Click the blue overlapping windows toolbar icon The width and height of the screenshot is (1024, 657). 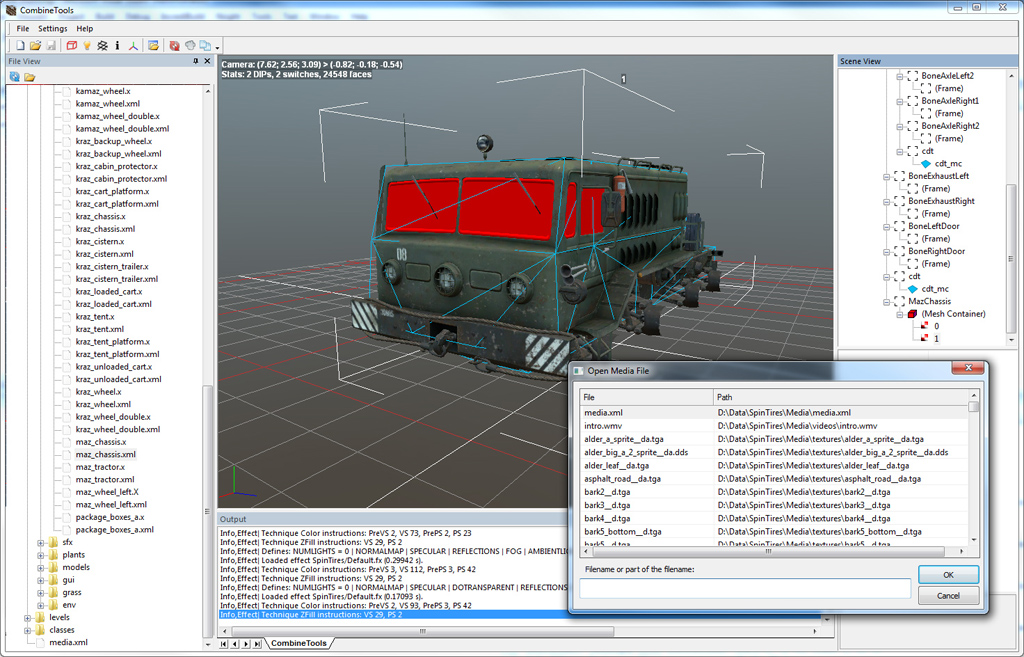click(205, 46)
